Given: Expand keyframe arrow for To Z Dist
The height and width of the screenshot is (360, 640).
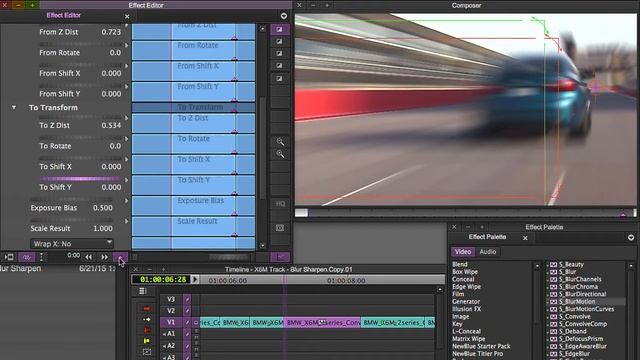Looking at the screenshot, I should coord(127,118).
